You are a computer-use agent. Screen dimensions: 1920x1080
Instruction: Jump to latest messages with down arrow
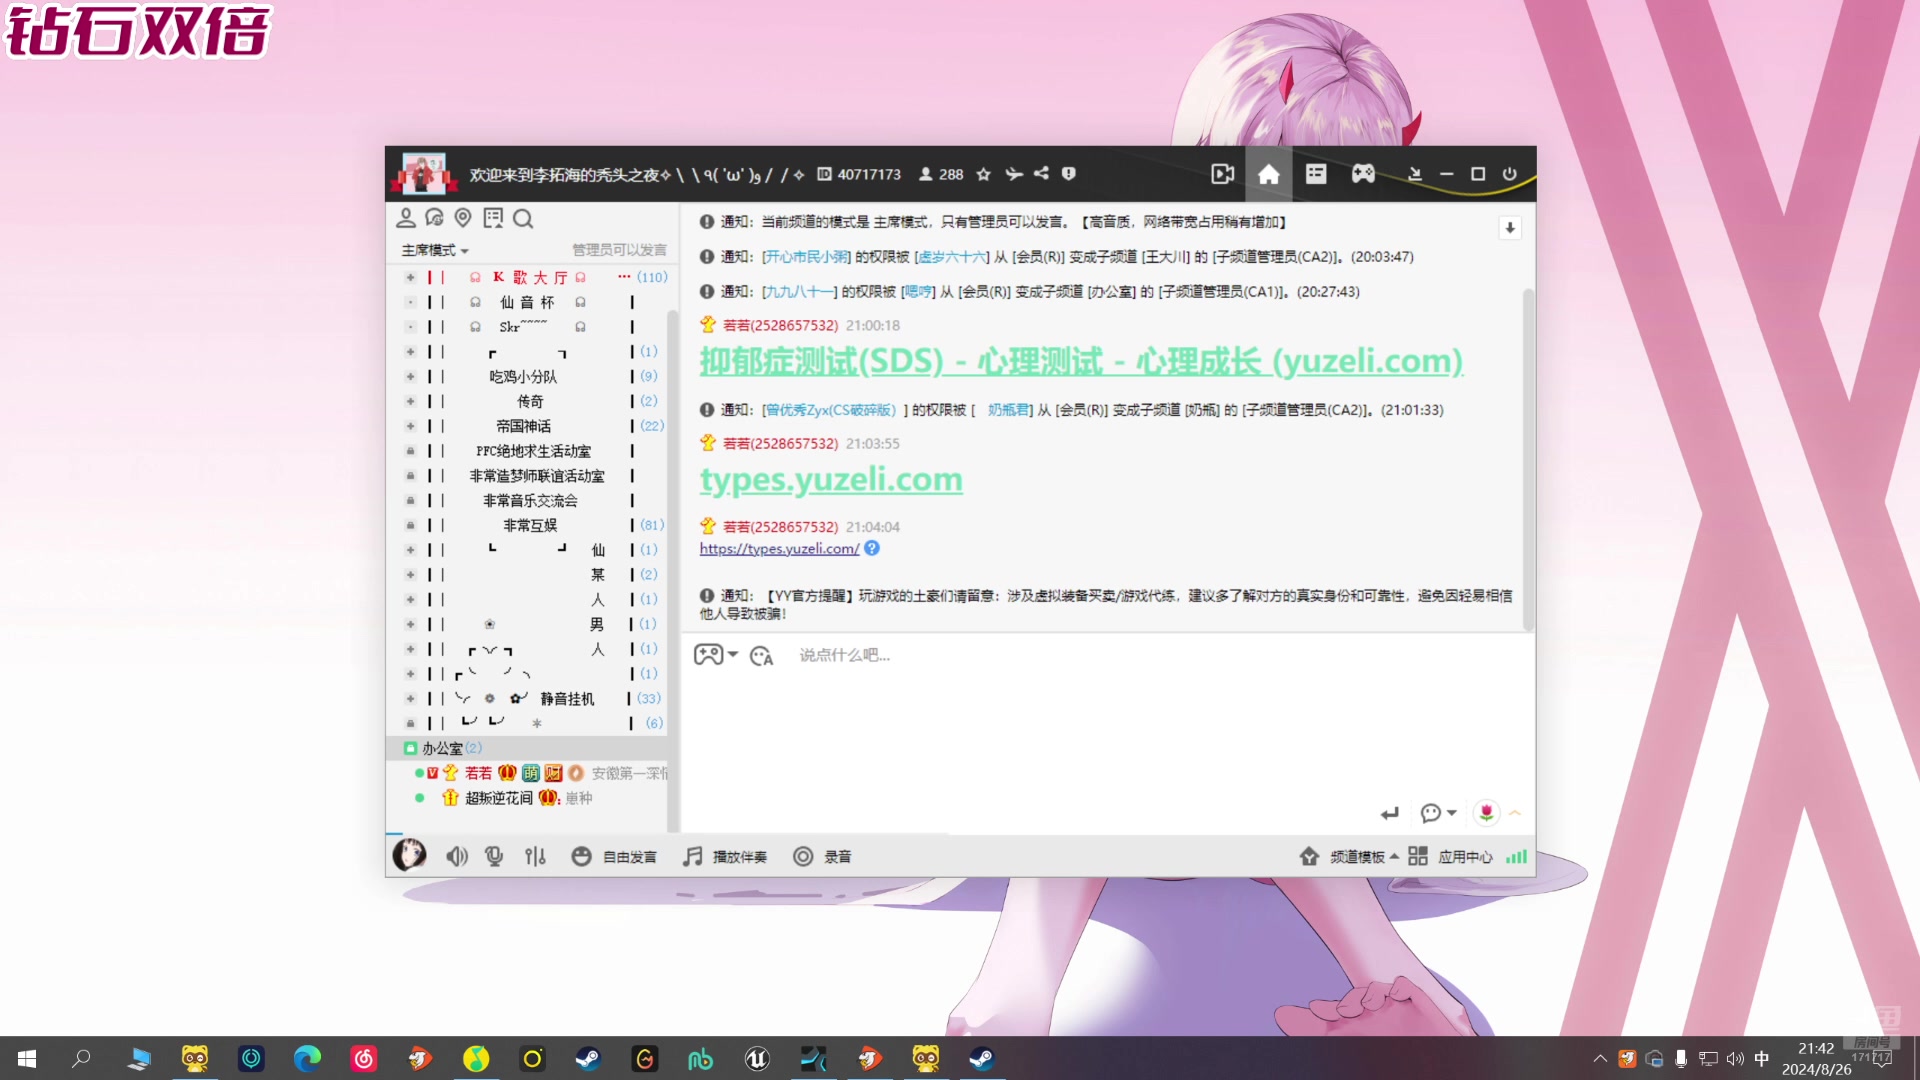click(x=1510, y=228)
